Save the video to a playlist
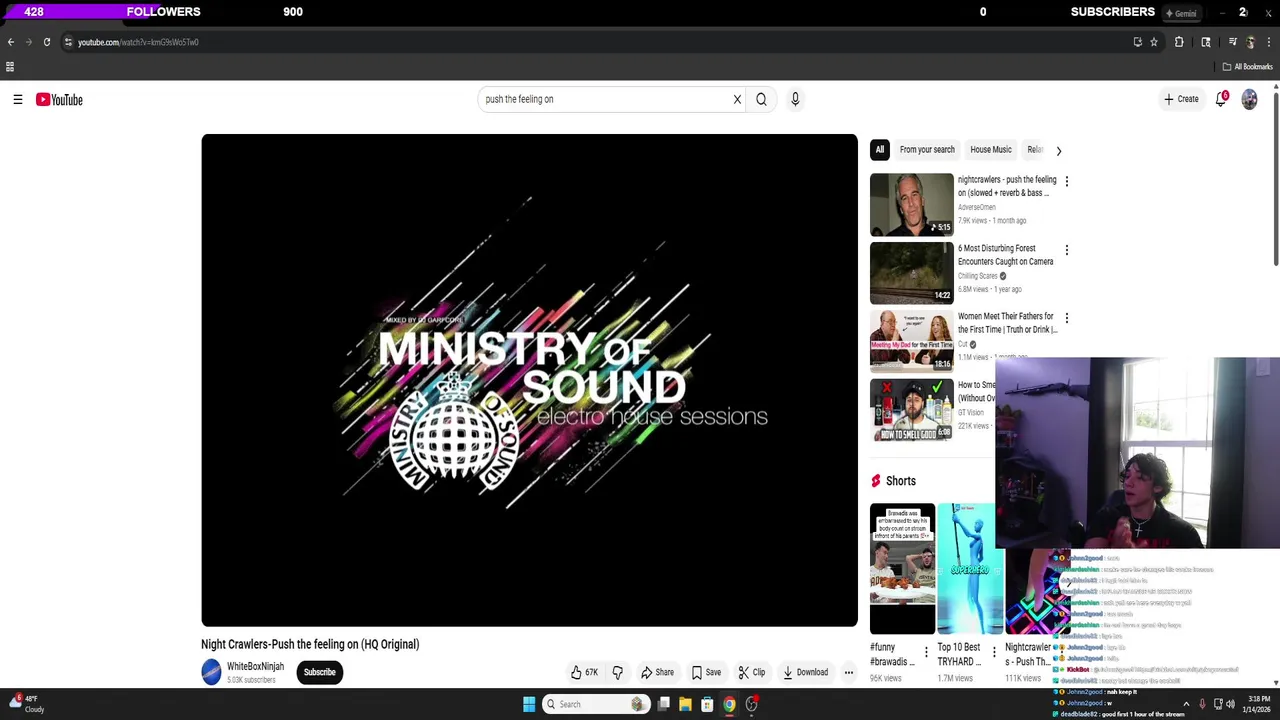This screenshot has width=1280, height=720. tap(706, 672)
